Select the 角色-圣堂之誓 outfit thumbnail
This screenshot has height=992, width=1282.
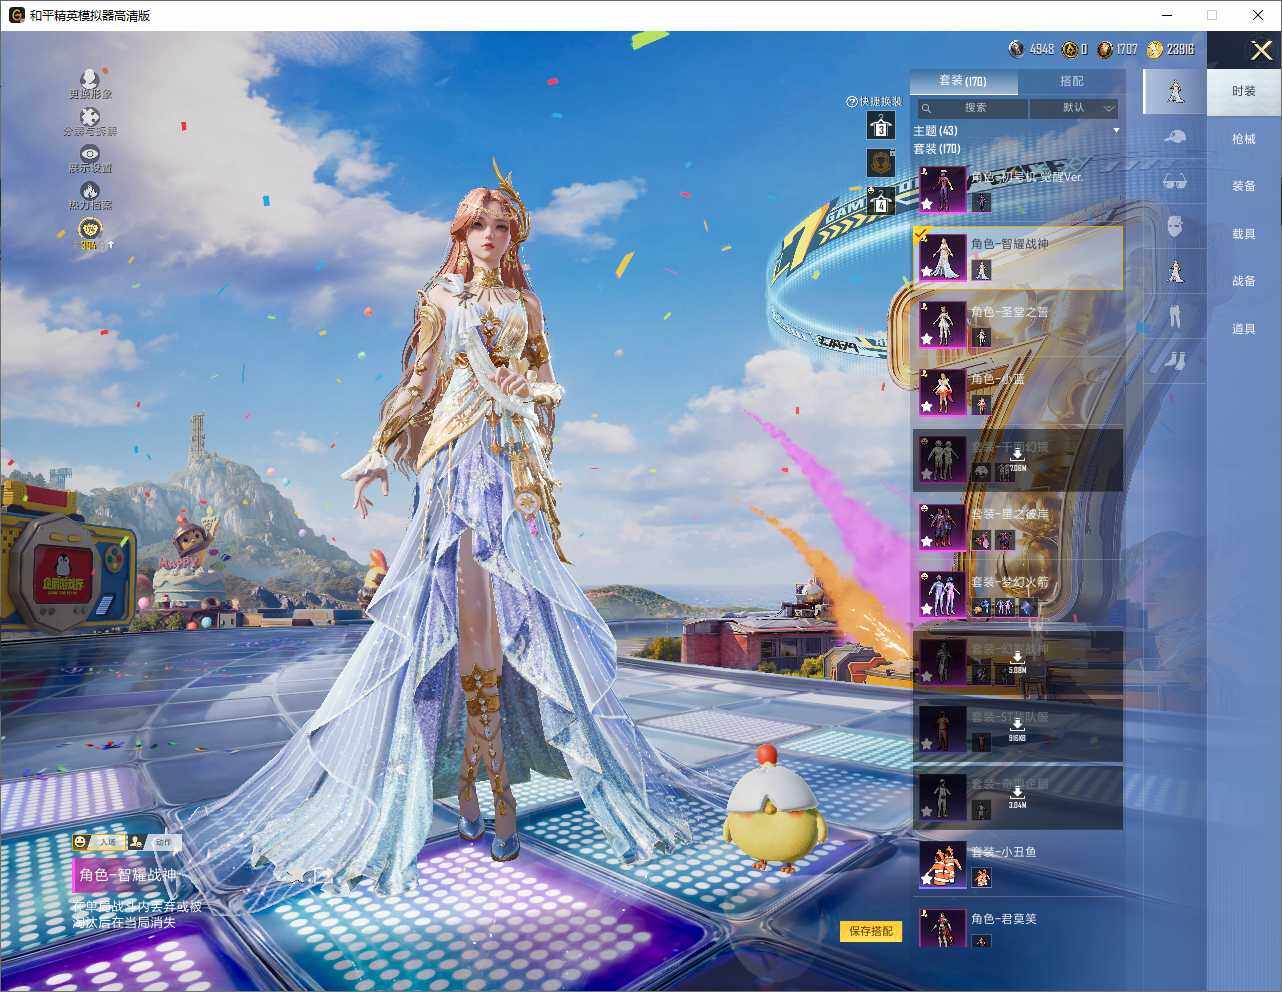[942, 325]
